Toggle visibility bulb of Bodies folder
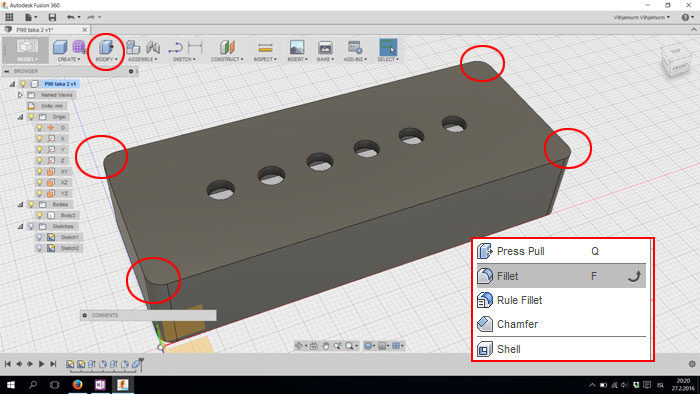 [31, 204]
